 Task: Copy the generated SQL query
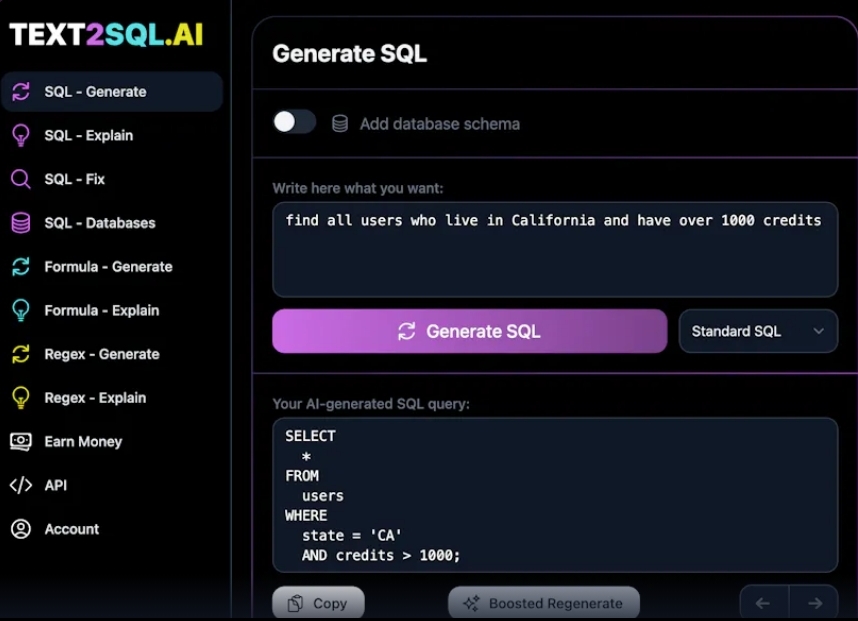(x=318, y=603)
